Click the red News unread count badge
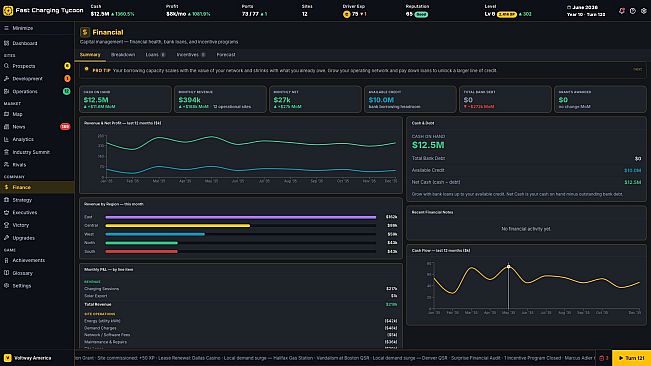Image resolution: width=651 pixels, height=366 pixels. click(65, 127)
